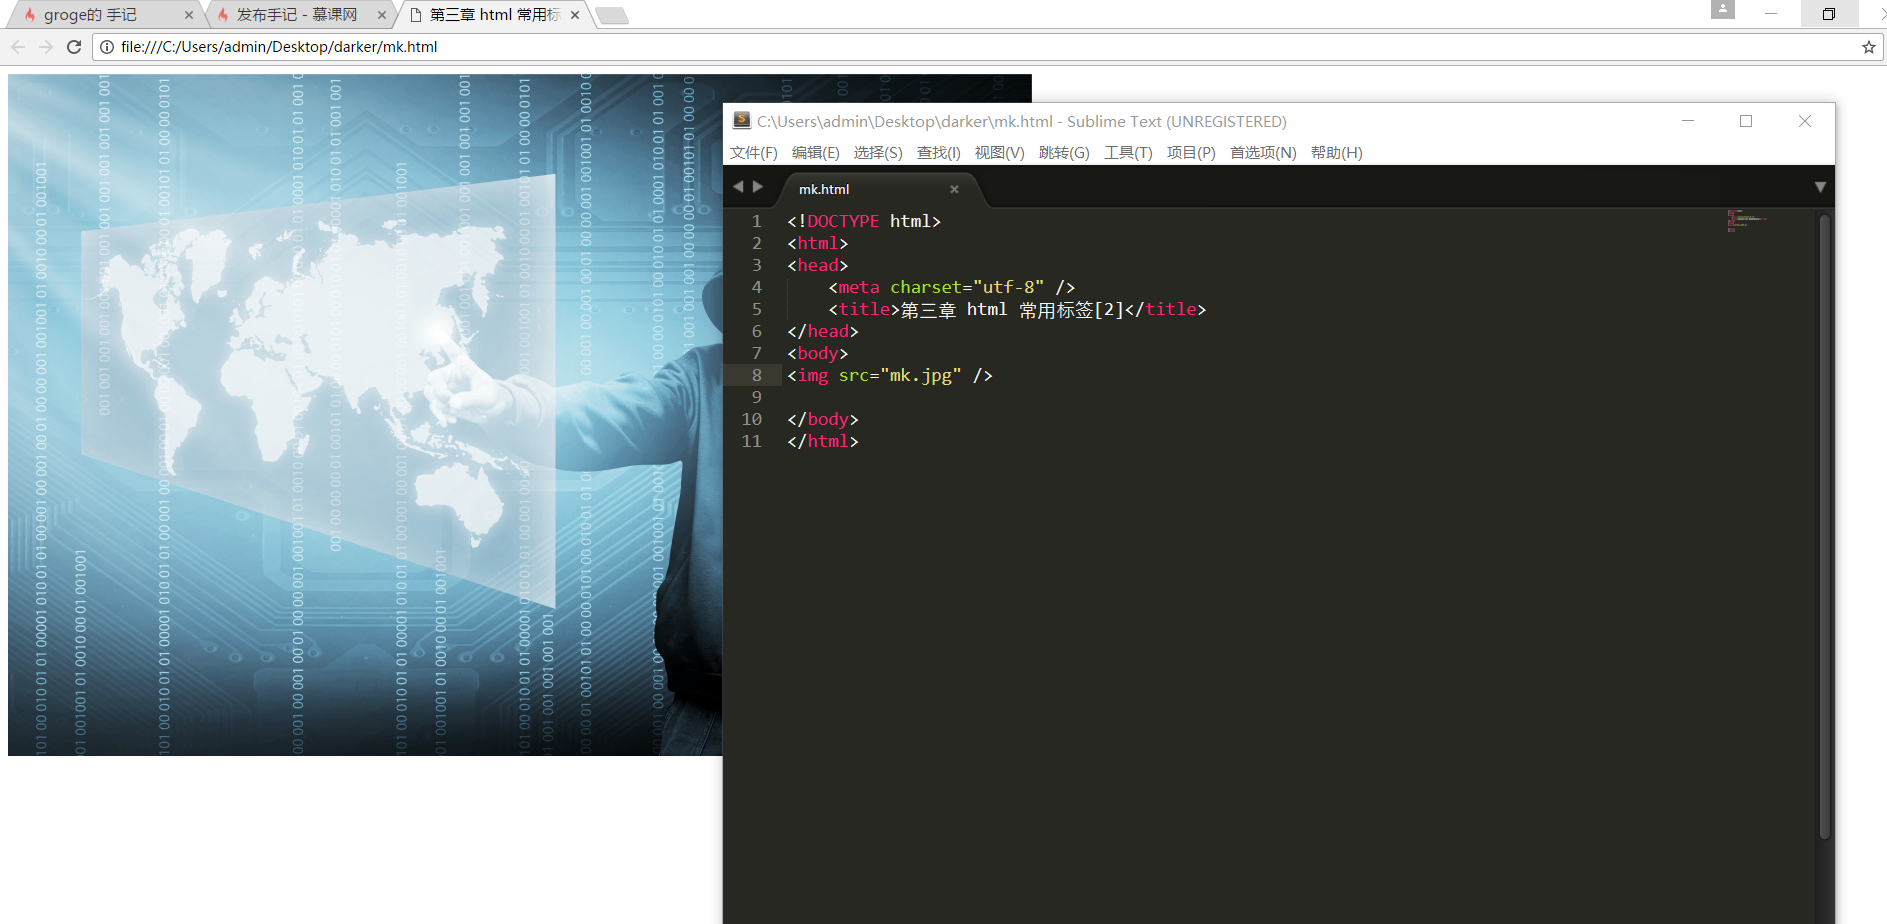Image resolution: width=1887 pixels, height=924 pixels.
Task: Click the closing body tag on line 10
Action: click(823, 420)
